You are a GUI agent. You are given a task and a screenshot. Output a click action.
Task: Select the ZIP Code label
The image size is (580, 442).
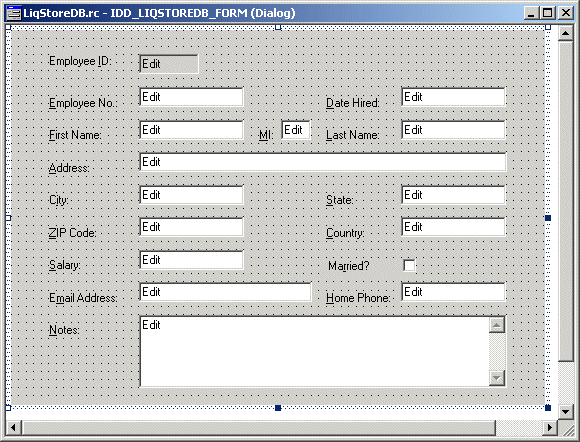(72, 233)
